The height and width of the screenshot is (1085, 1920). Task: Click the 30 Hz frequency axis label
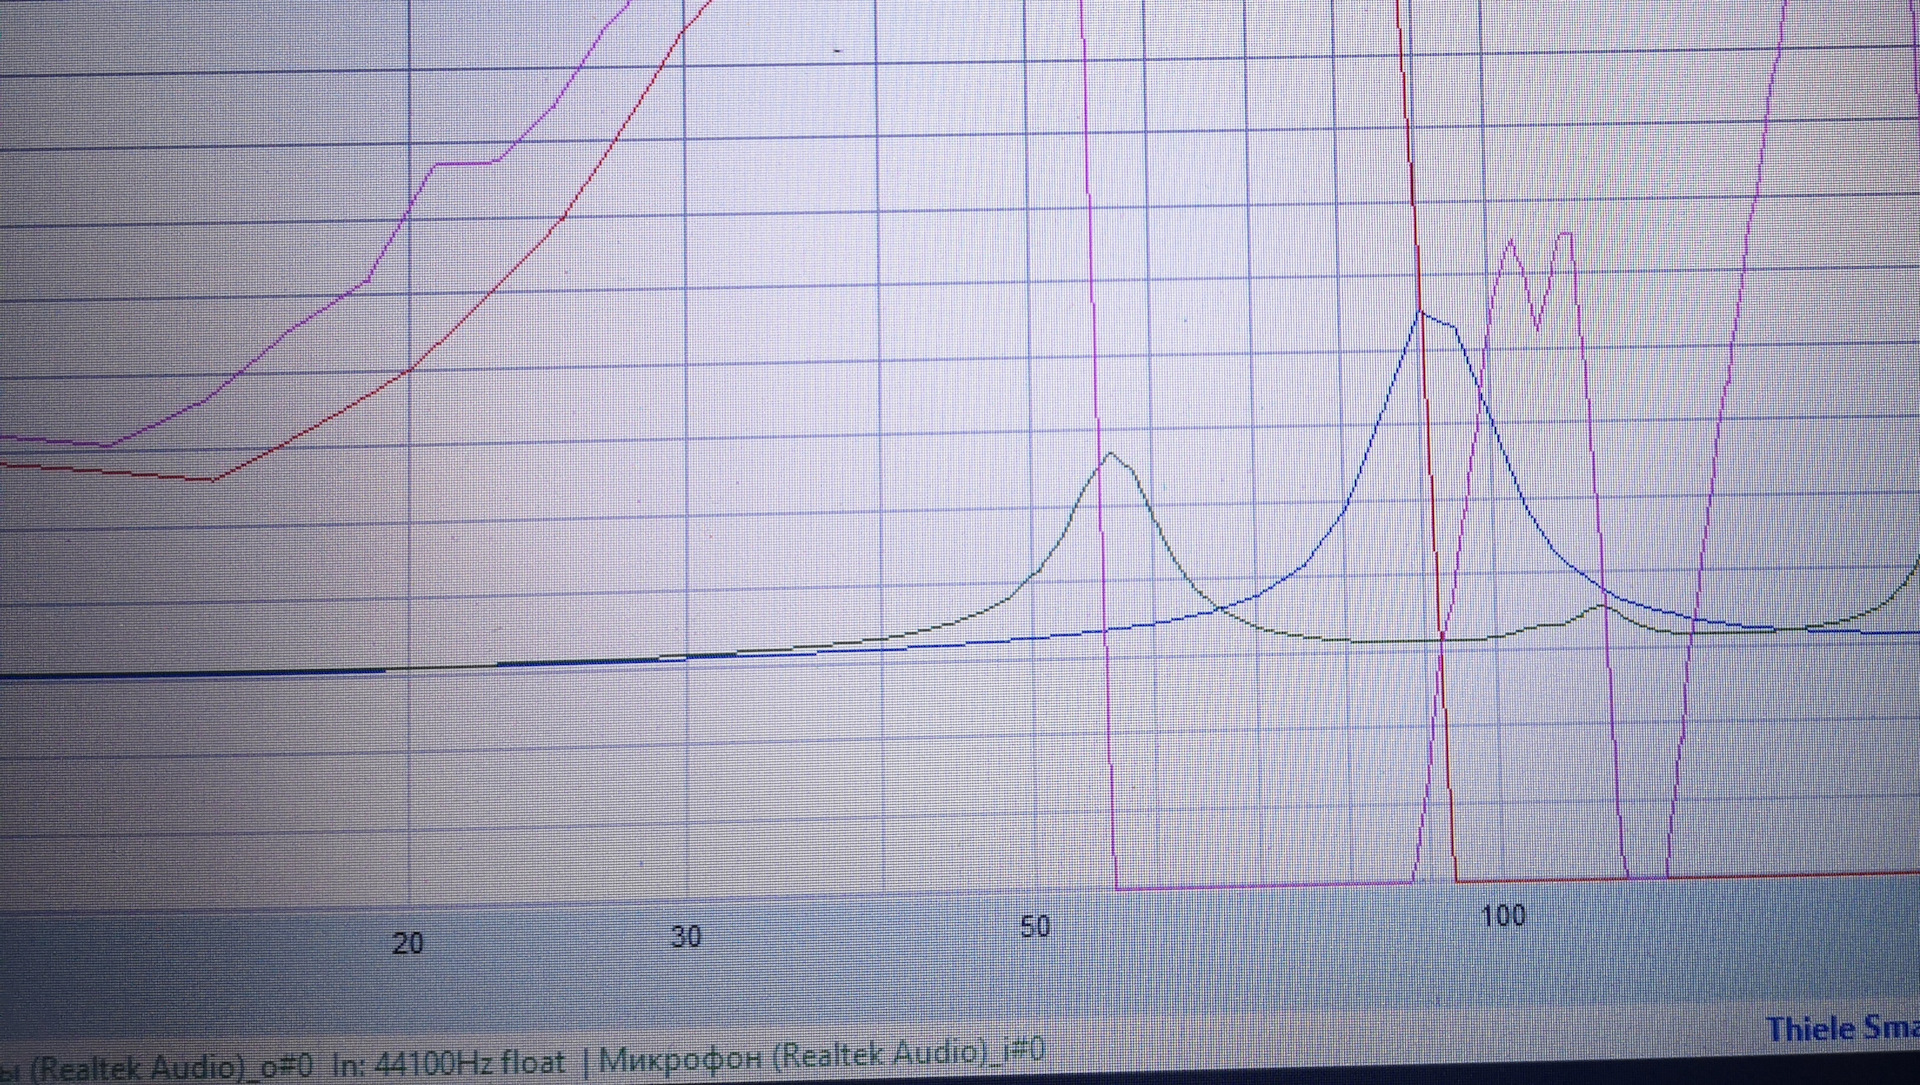(686, 937)
